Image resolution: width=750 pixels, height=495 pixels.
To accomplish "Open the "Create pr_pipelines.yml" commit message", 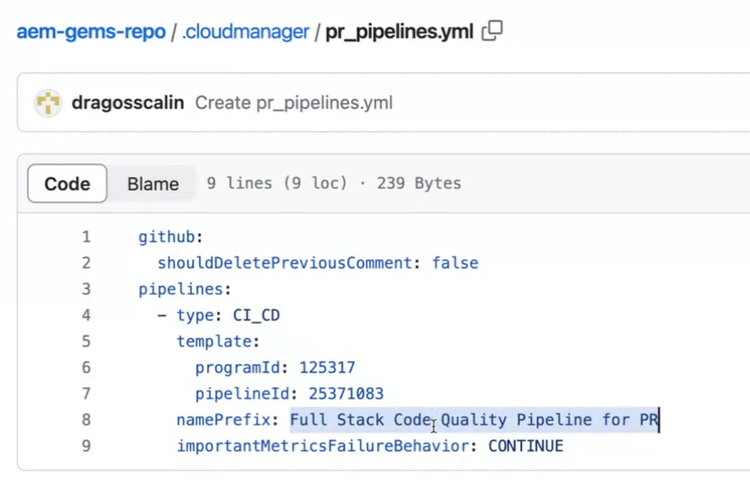I will [x=294, y=103].
